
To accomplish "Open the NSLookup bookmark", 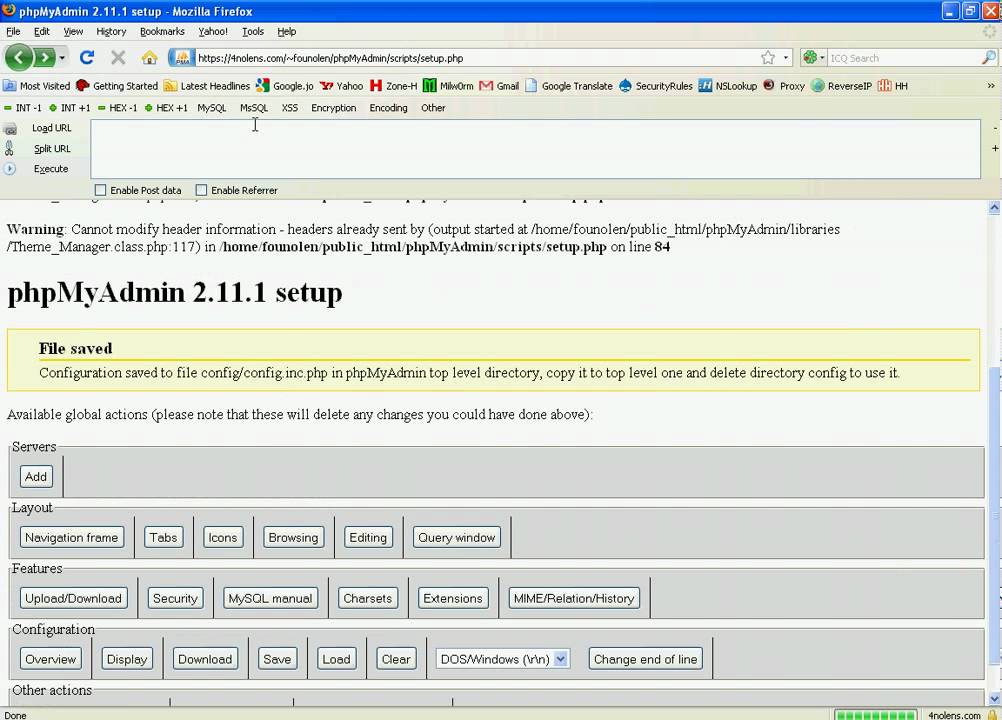I will [x=727, y=86].
